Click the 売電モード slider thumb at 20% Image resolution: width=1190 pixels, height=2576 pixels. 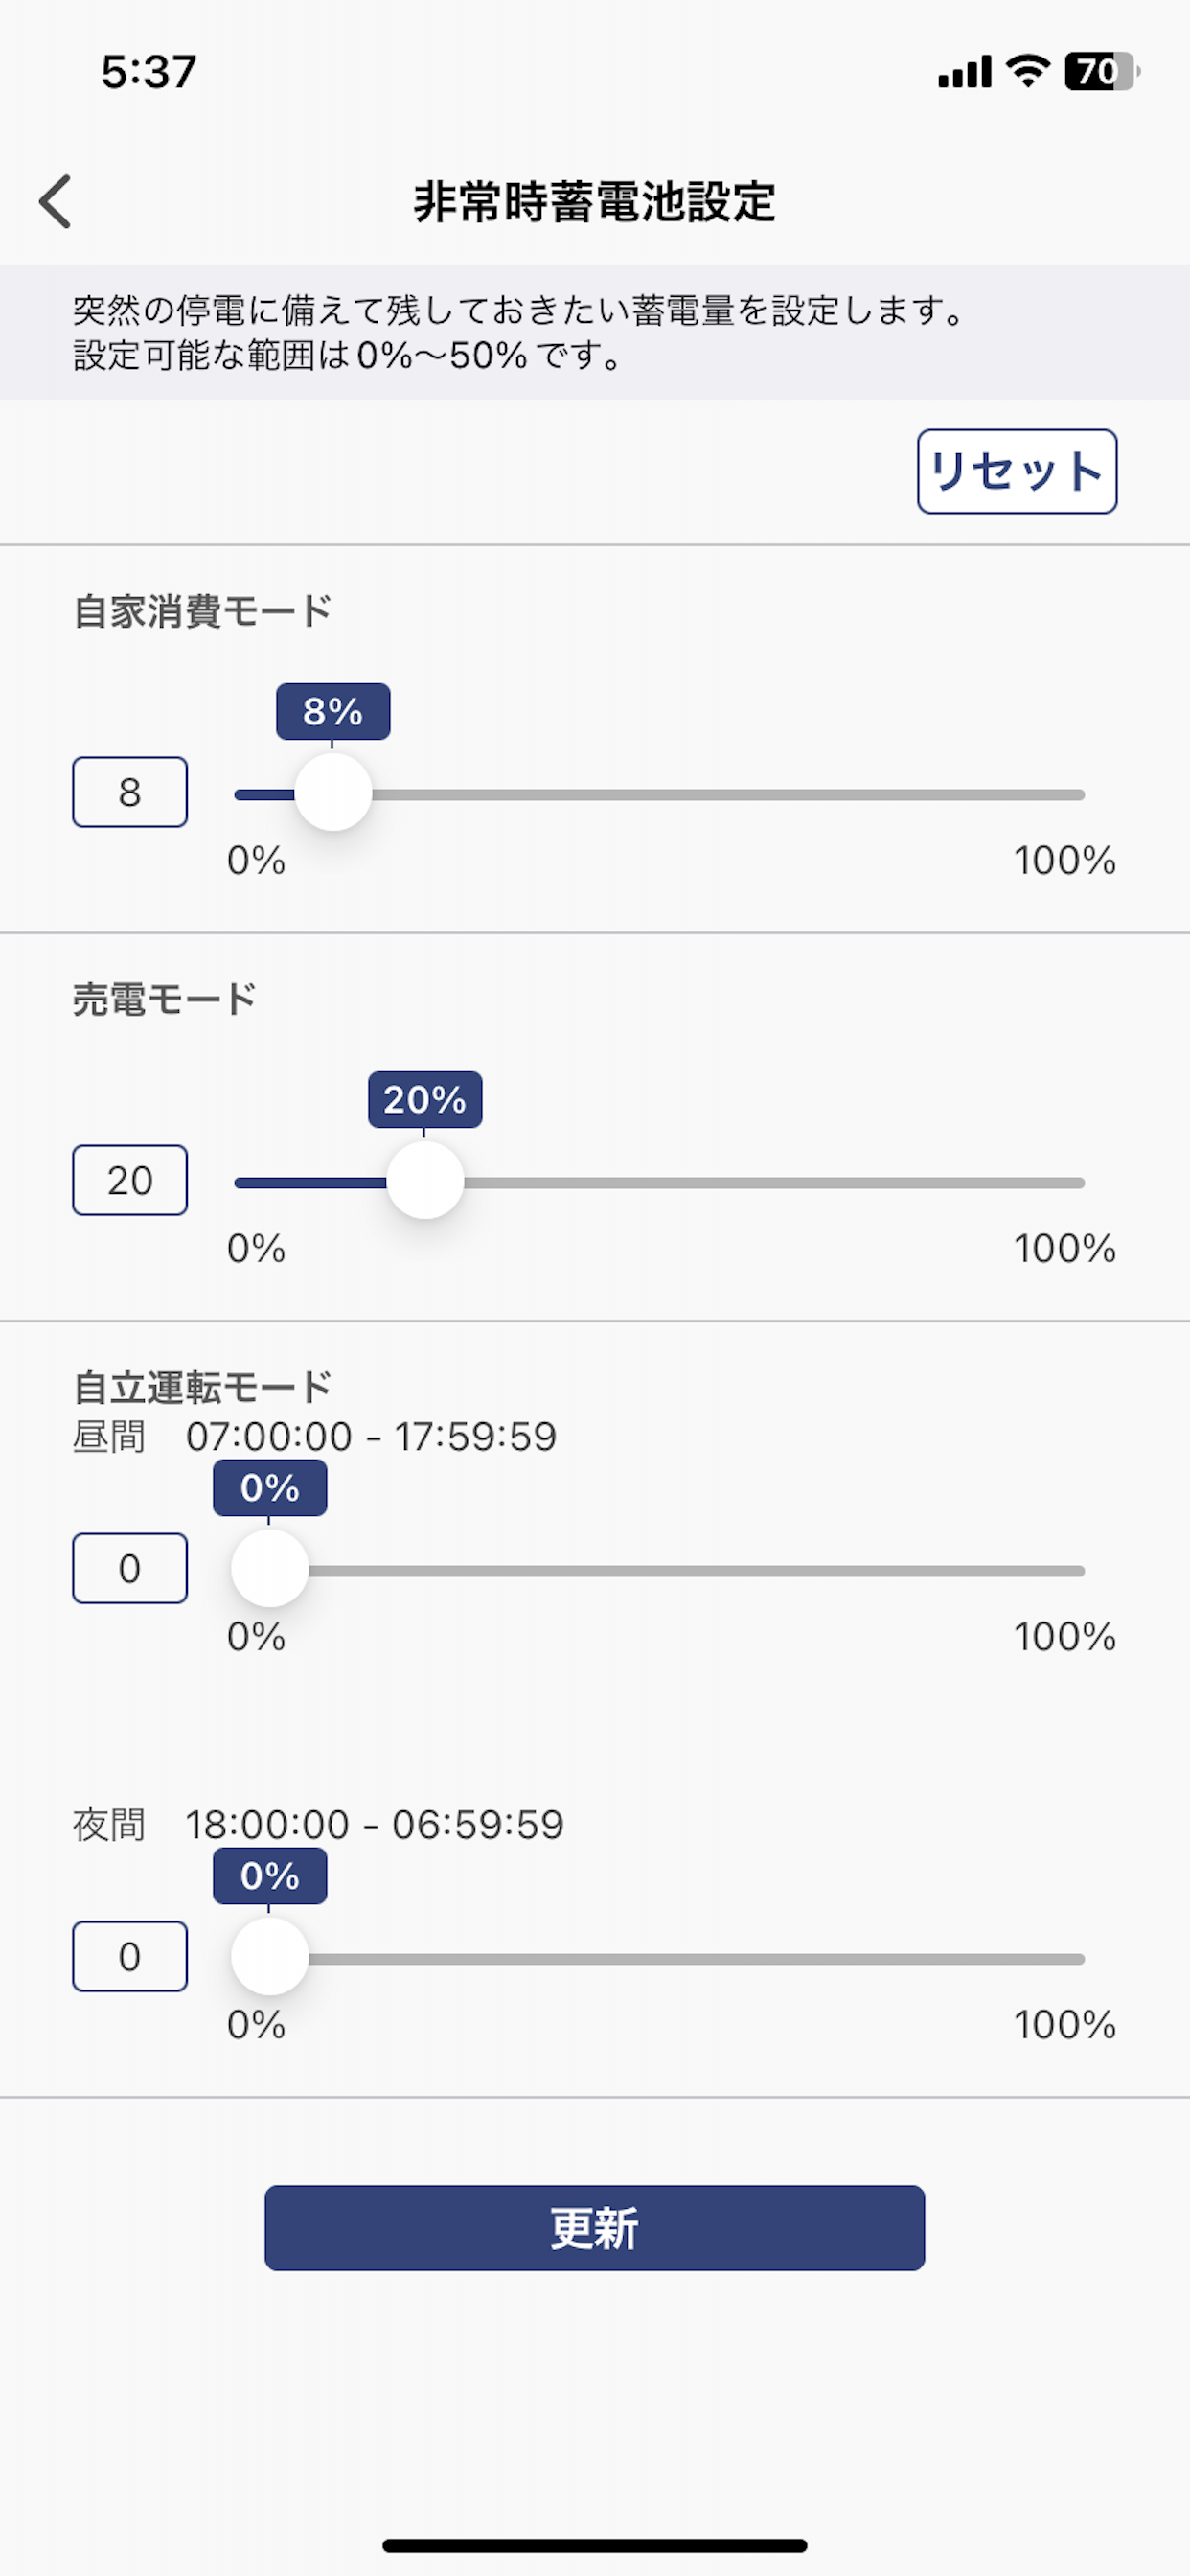pyautogui.click(x=425, y=1181)
